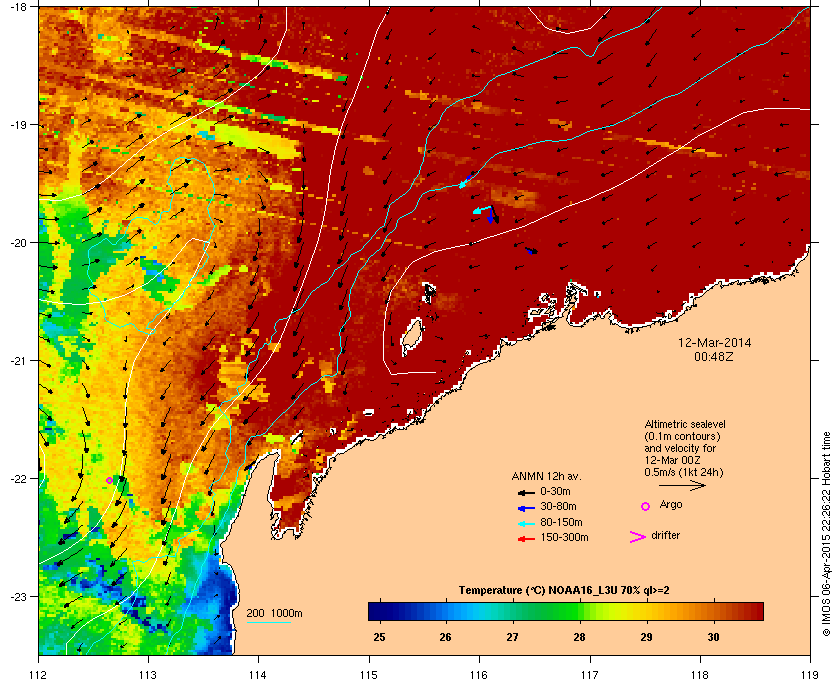Select the small outlined island near 20.4°S
Image resolution: width=840 pixels, height=680 pixels.
tap(429, 292)
